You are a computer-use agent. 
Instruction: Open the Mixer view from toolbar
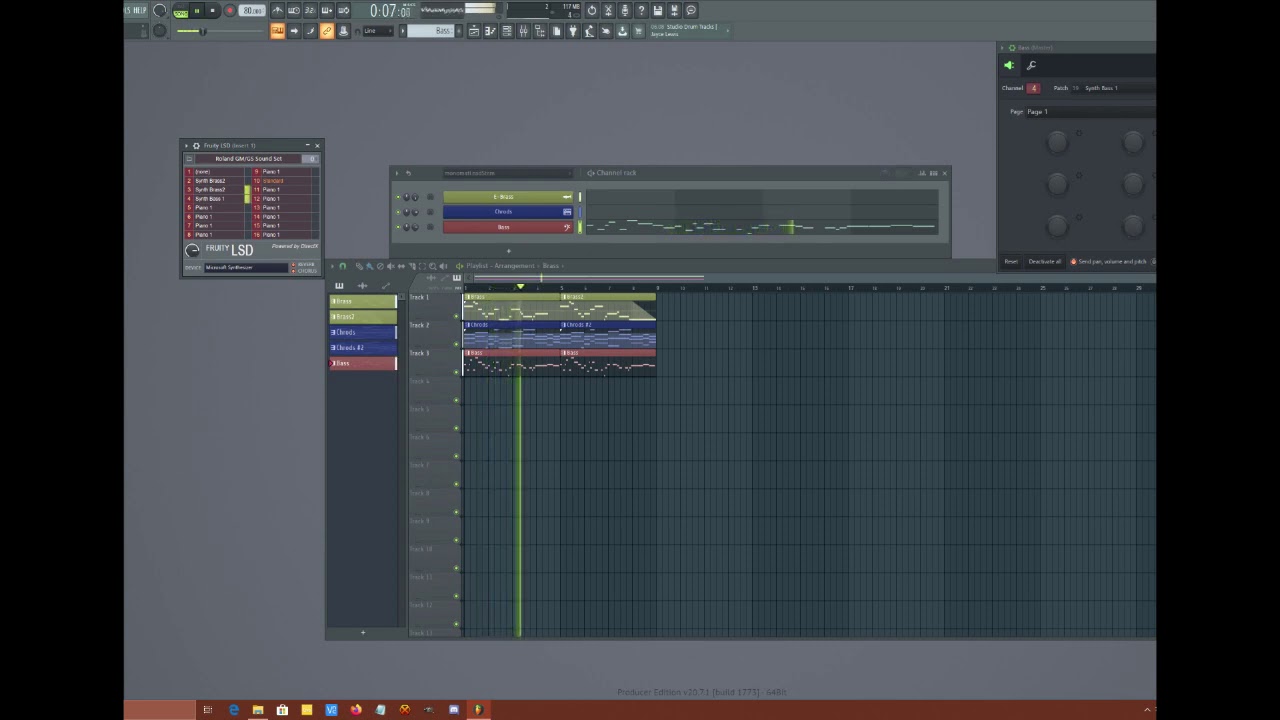[523, 31]
